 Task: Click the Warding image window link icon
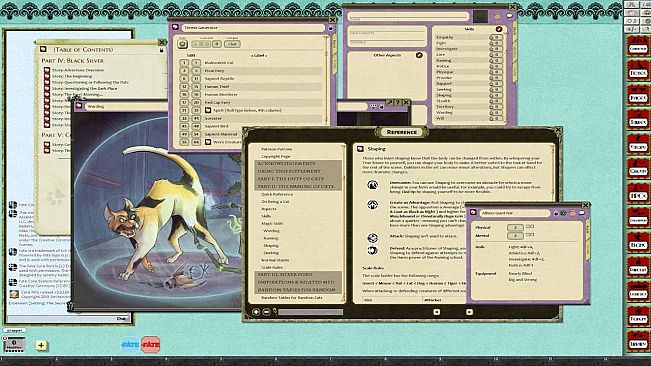tap(78, 106)
